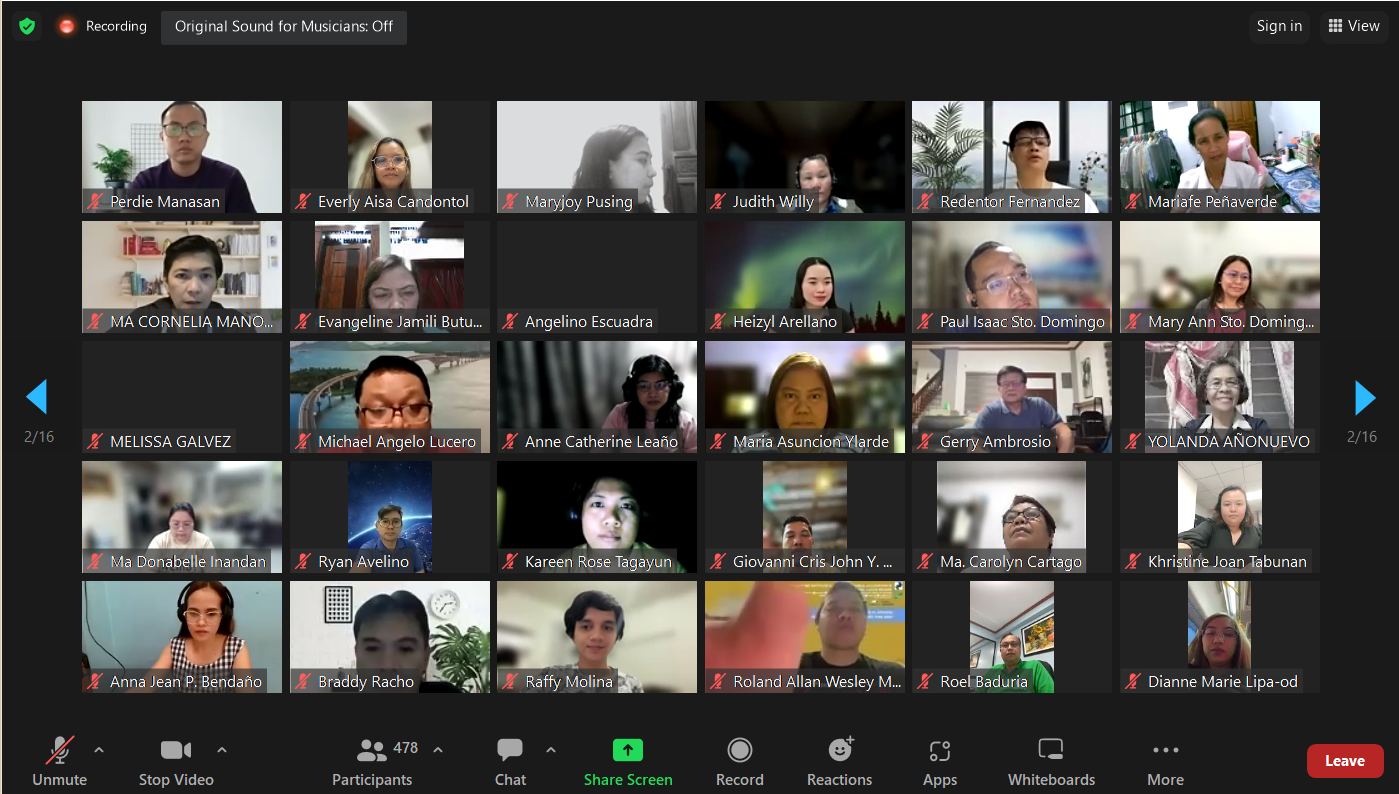Expand caret next to Participants count
The height and width of the screenshot is (794, 1399).
pos(438,749)
